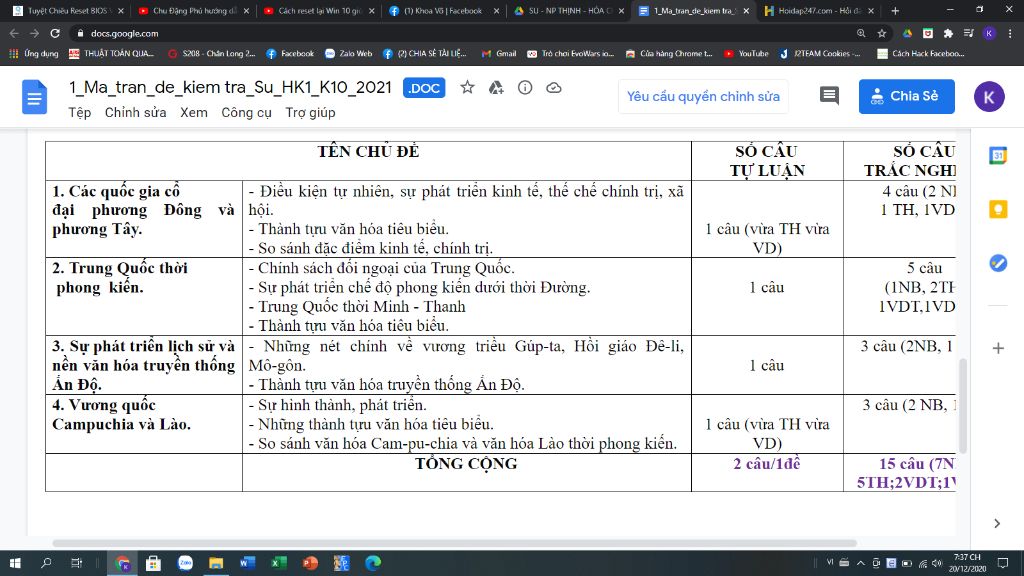Switch to the Cách reset lại Win 10 tab
Image resolution: width=1024 pixels, height=576 pixels.
pyautogui.click(x=319, y=10)
